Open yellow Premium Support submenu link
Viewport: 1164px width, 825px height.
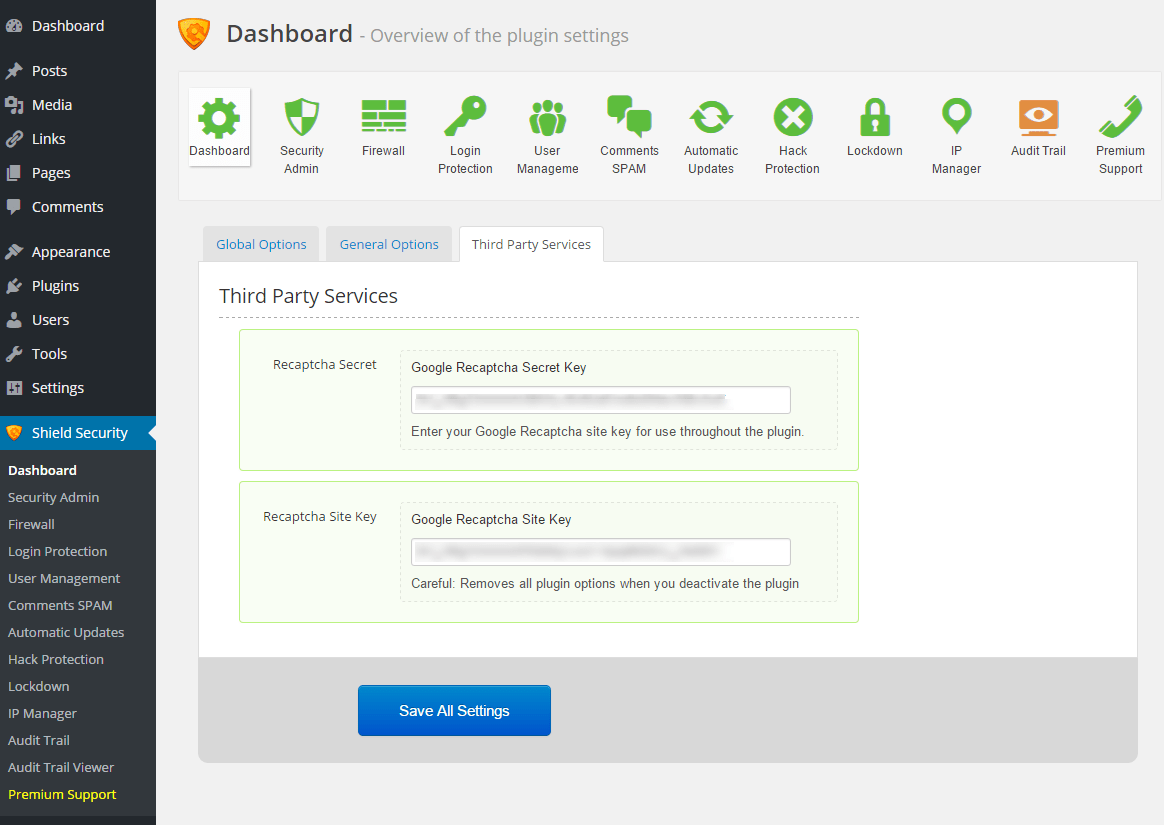(62, 795)
